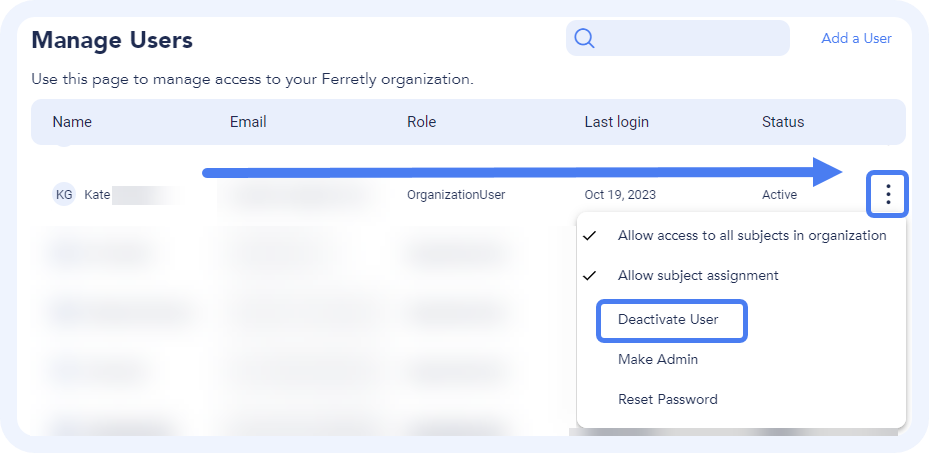The width and height of the screenshot is (929, 453).
Task: Click the KG avatar icon
Action: click(64, 194)
